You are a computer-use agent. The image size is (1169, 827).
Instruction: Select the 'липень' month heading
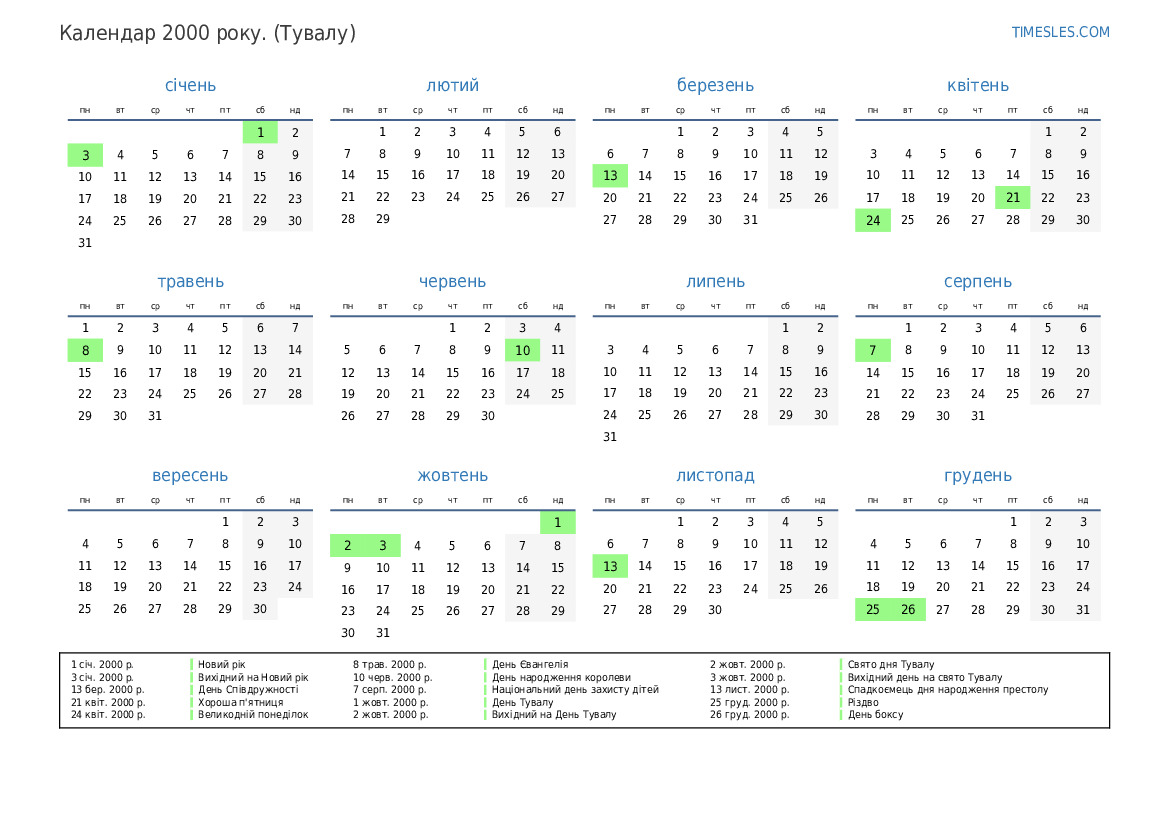pos(715,281)
